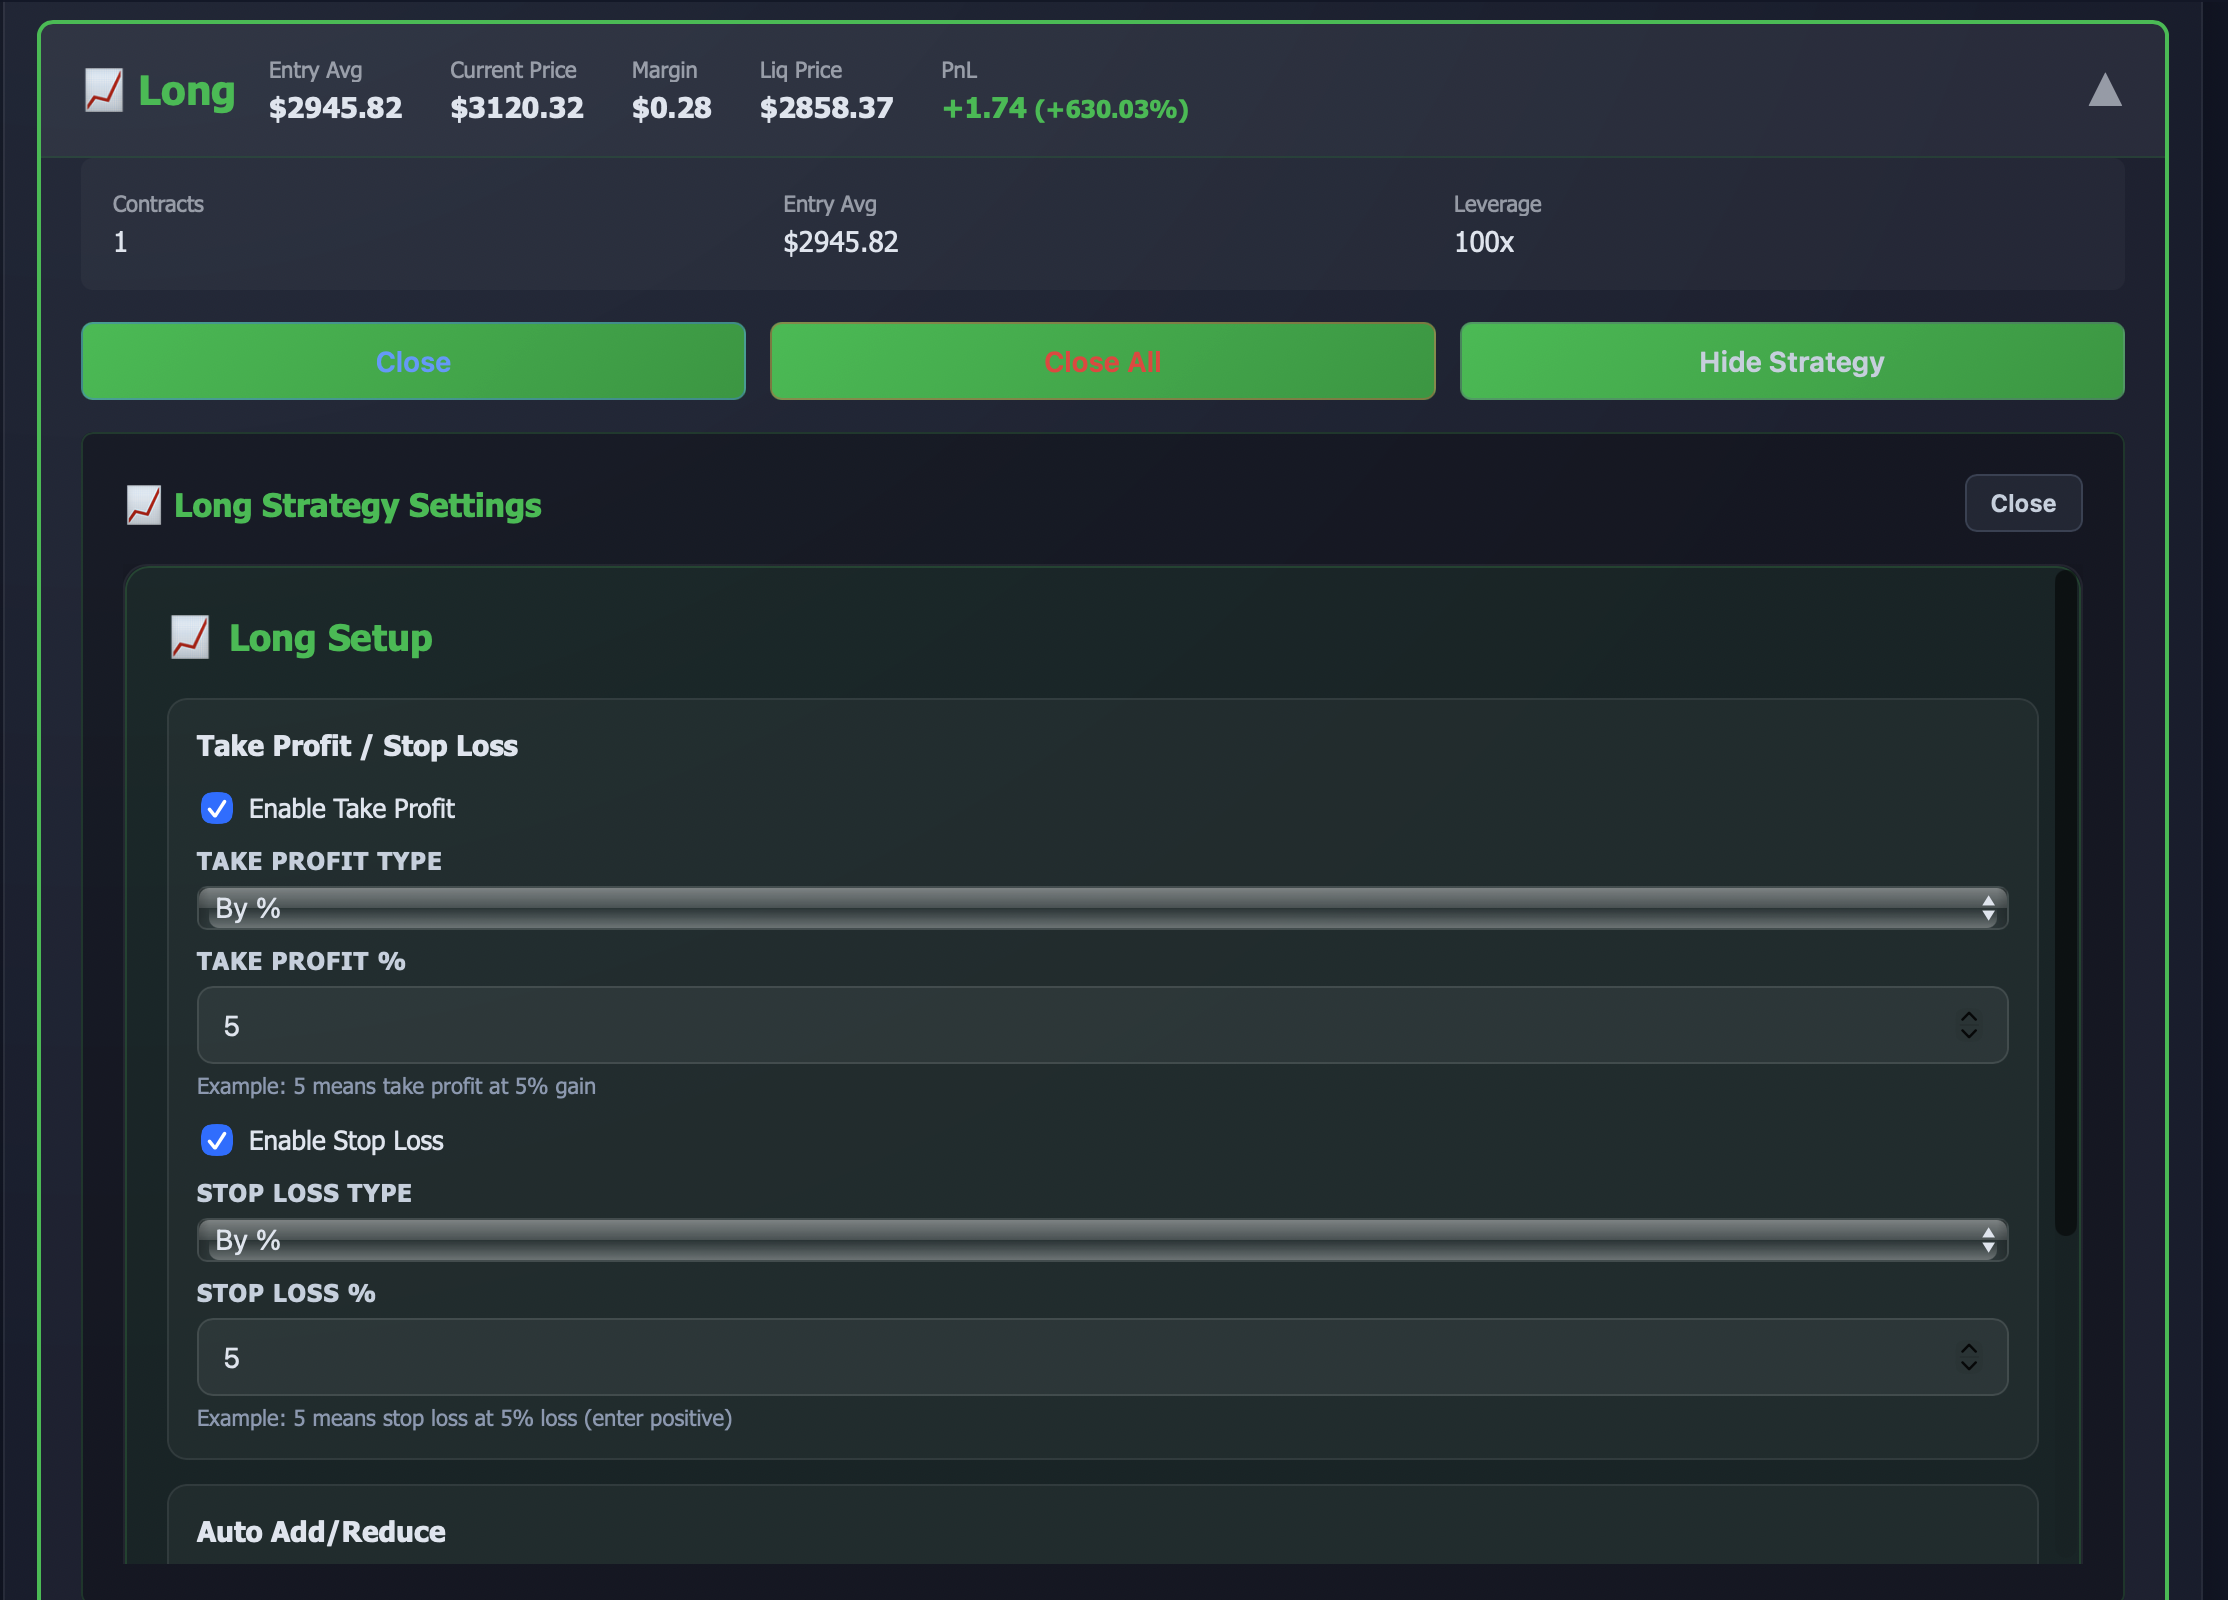Disable the Enable Stop Loss checkbox
The image size is (2228, 1600).
click(x=217, y=1141)
